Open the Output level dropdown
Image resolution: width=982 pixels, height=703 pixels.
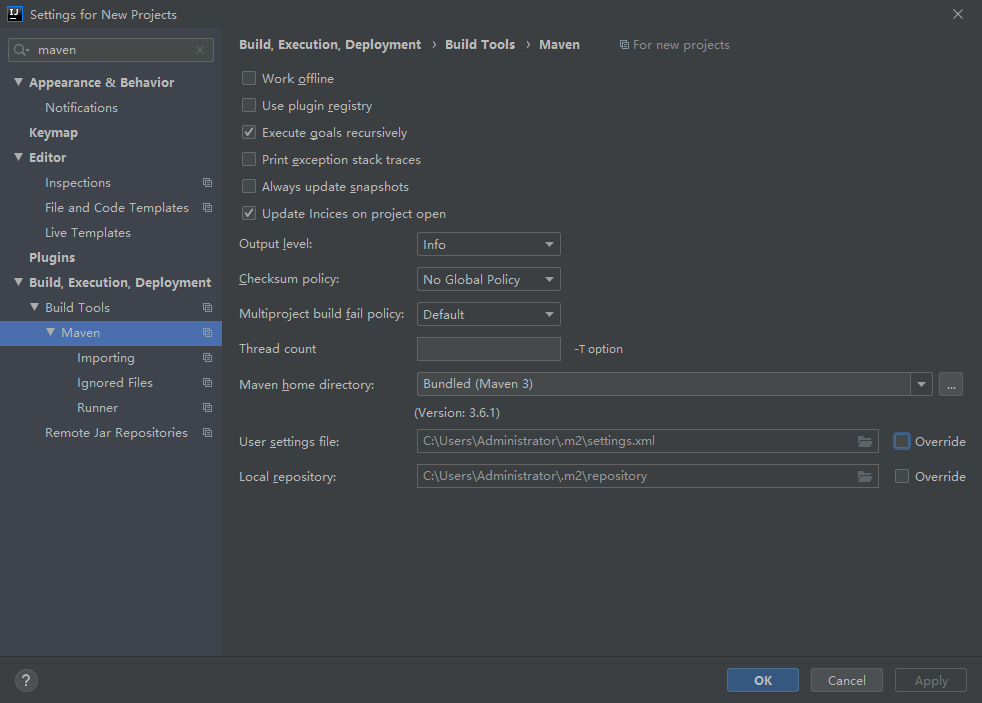[x=488, y=244]
